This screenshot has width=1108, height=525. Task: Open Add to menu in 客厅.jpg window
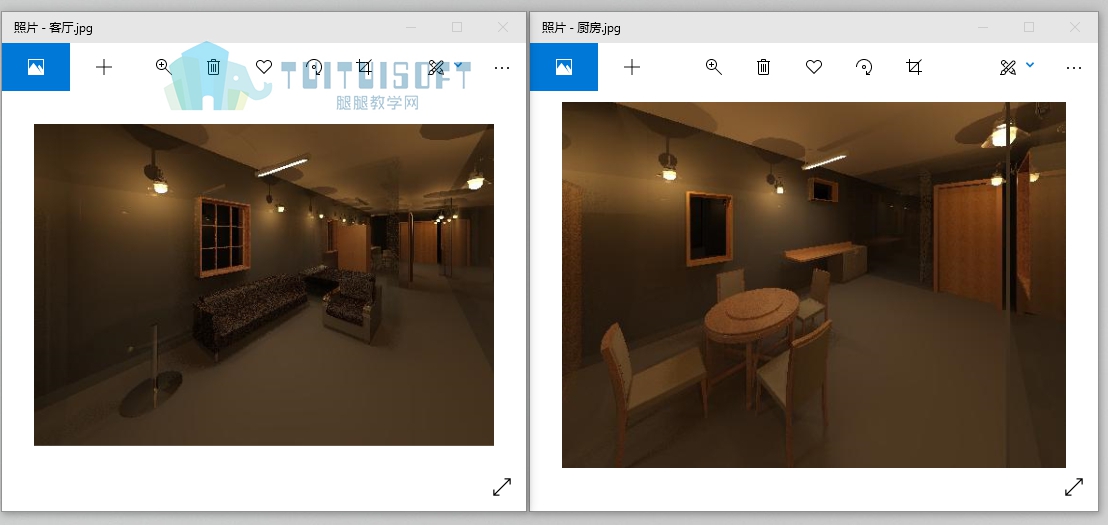104,67
